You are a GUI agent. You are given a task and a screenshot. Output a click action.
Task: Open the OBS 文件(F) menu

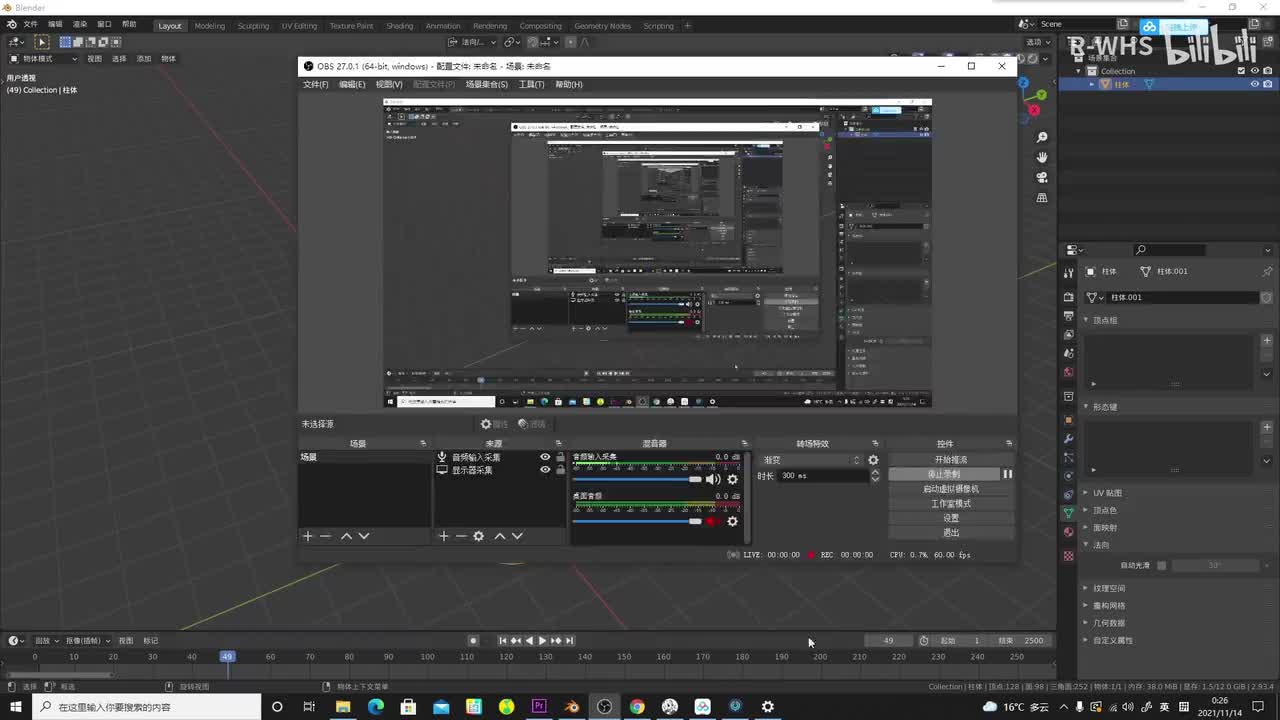[315, 84]
